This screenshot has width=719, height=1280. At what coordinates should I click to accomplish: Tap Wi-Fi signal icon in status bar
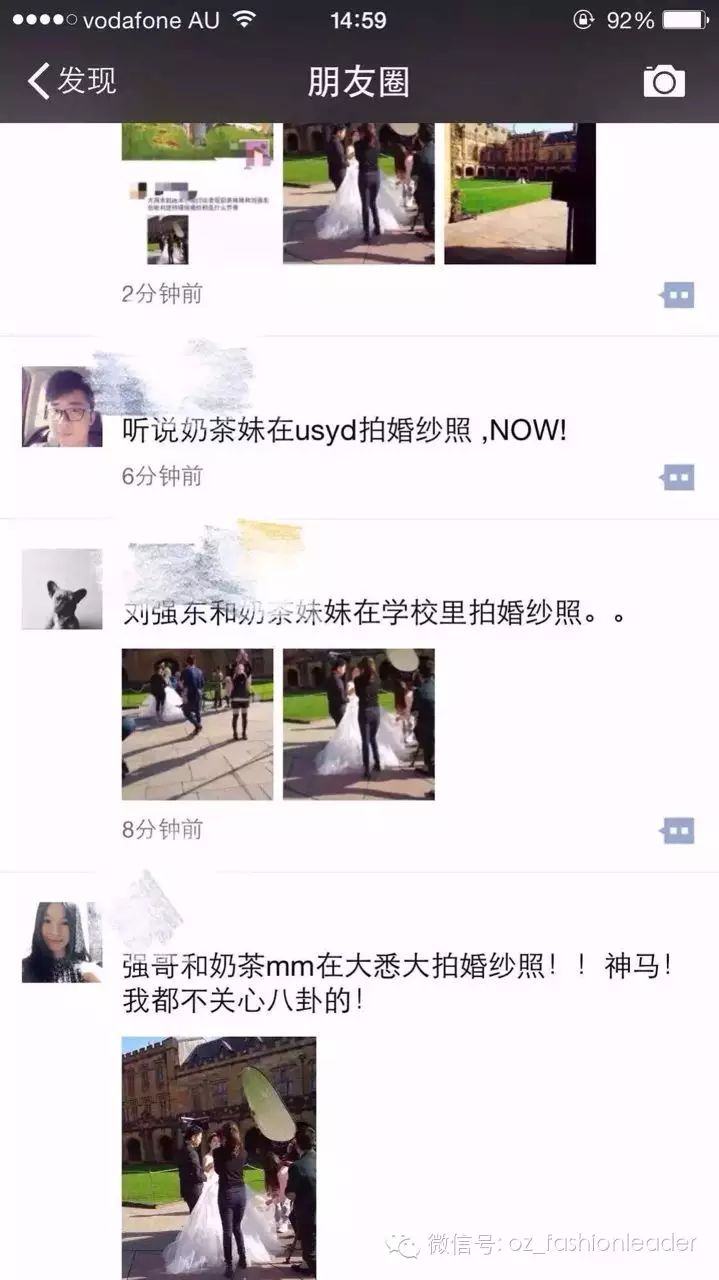click(244, 19)
